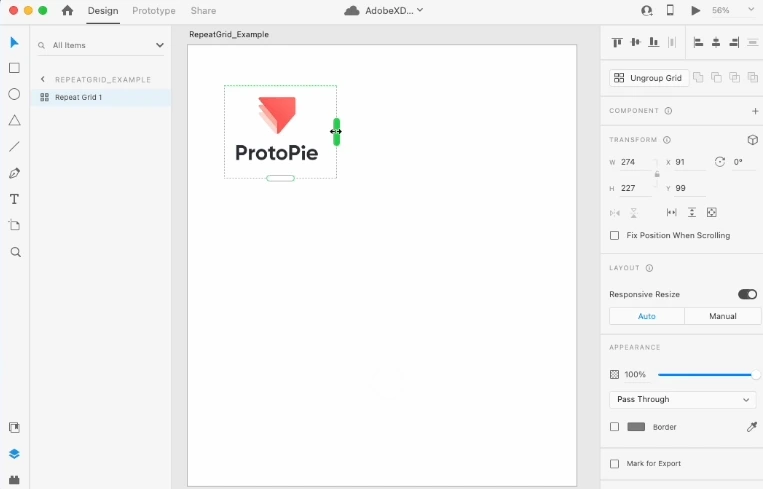The width and height of the screenshot is (763, 489).
Task: Click fix width constraint icon
Action: pos(672,212)
